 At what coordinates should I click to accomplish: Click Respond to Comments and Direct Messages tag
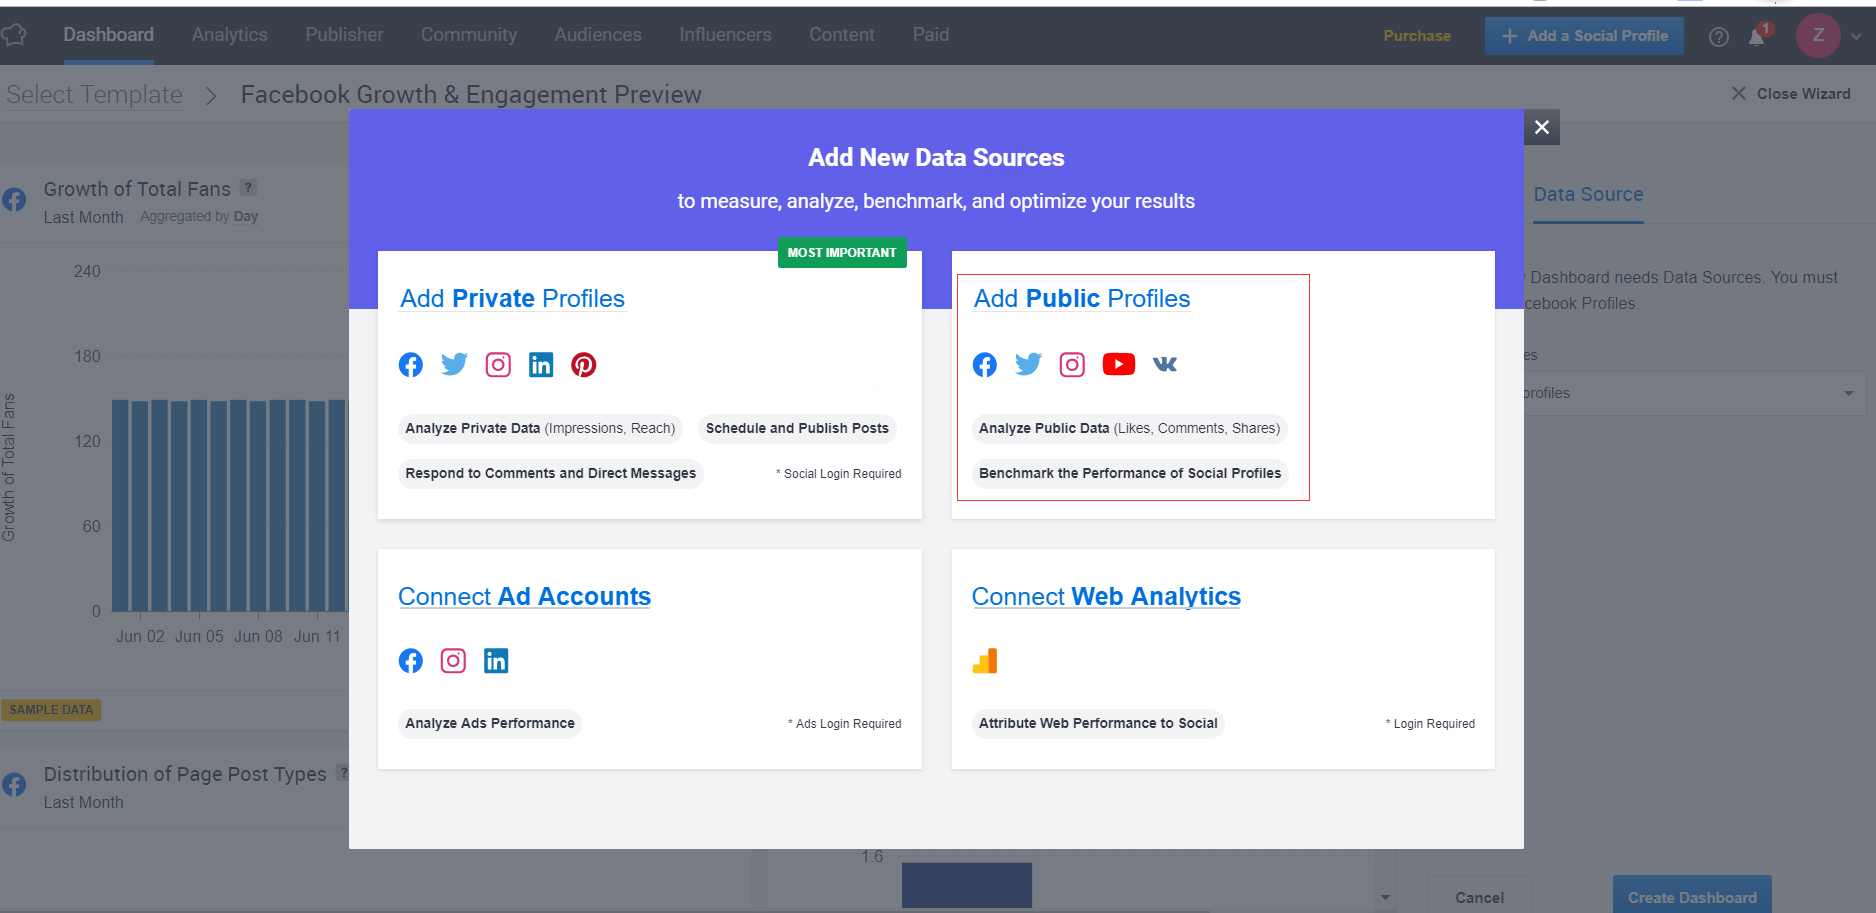click(x=551, y=474)
